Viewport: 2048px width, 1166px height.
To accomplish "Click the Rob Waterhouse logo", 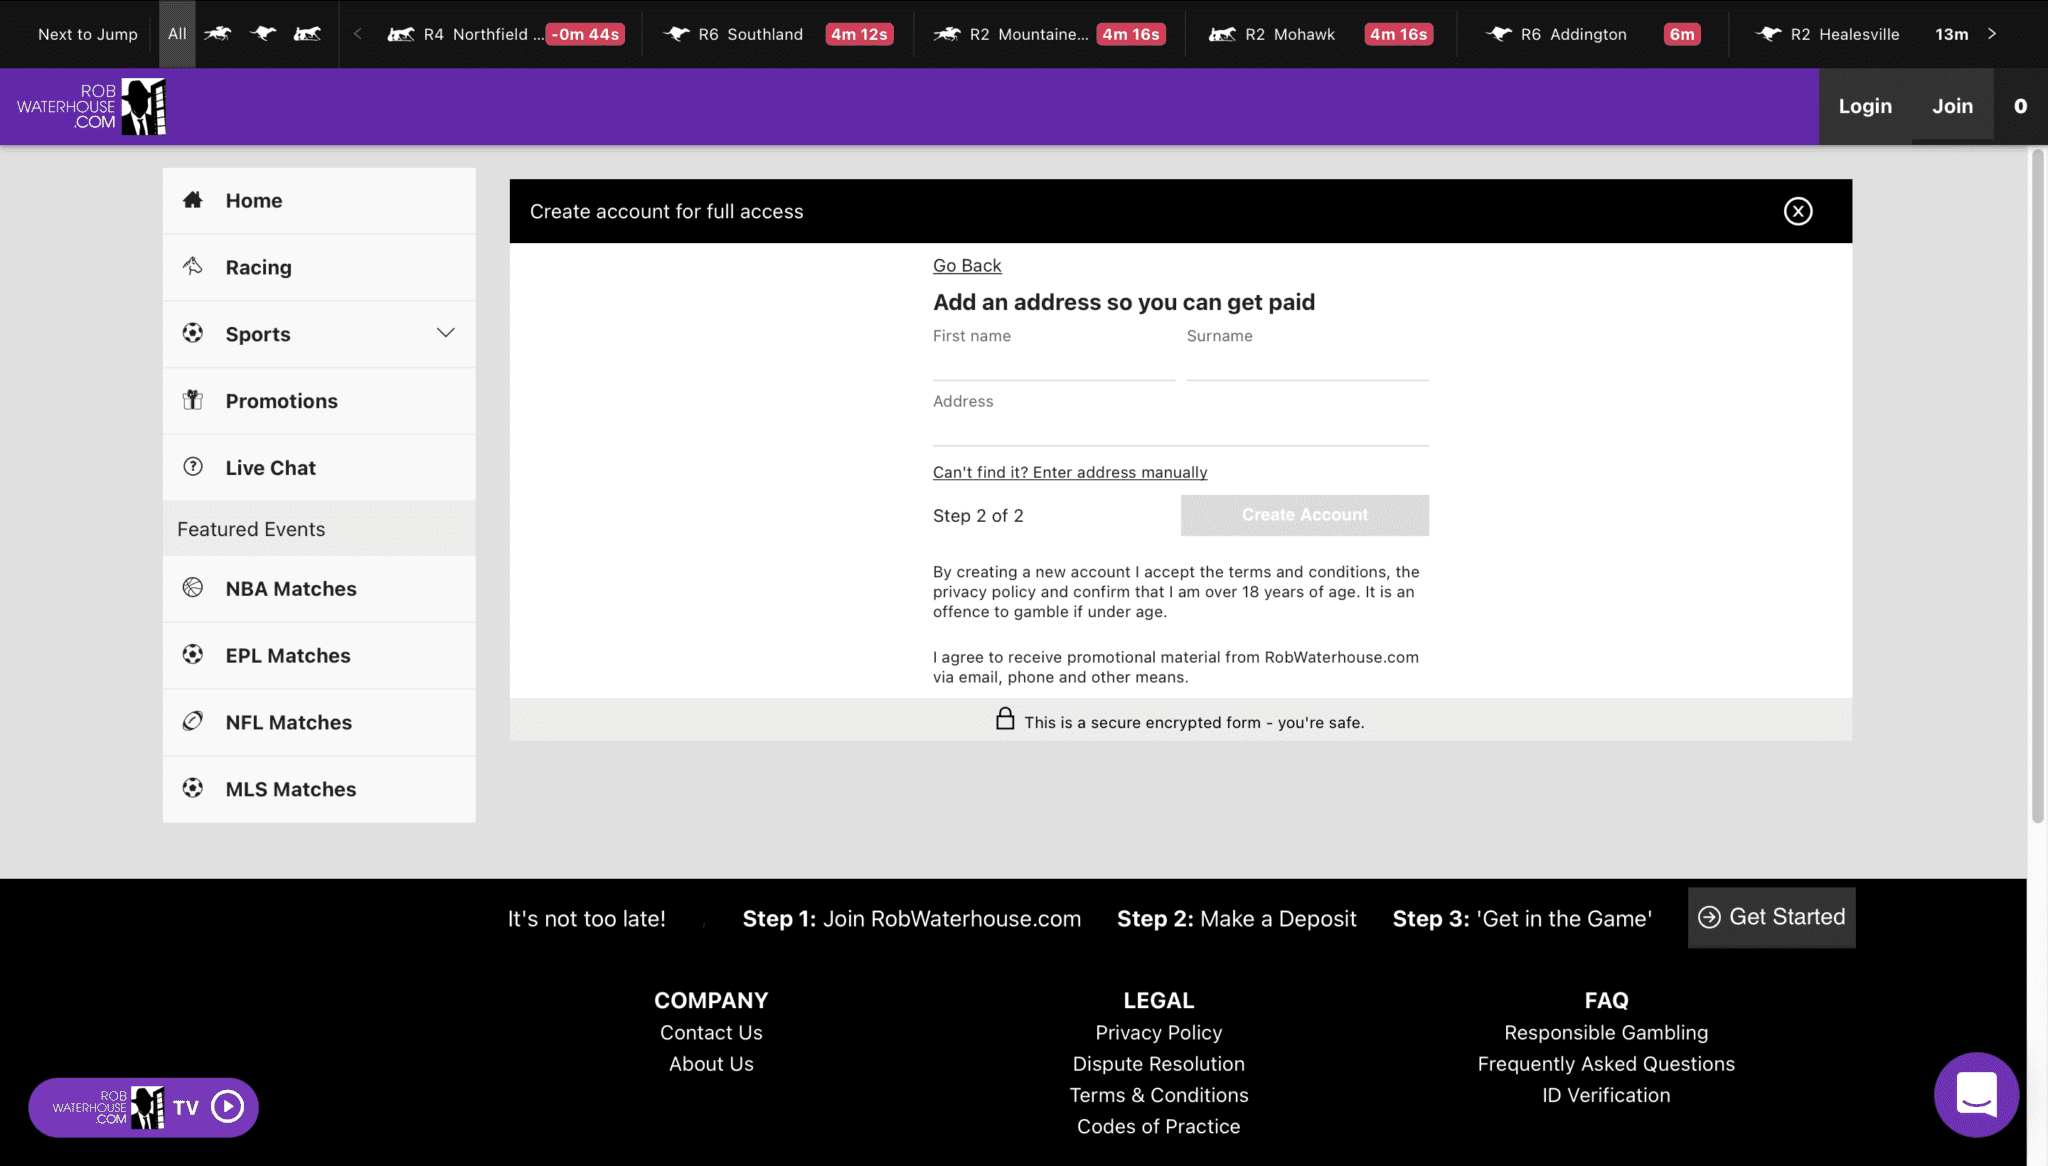I will [91, 106].
